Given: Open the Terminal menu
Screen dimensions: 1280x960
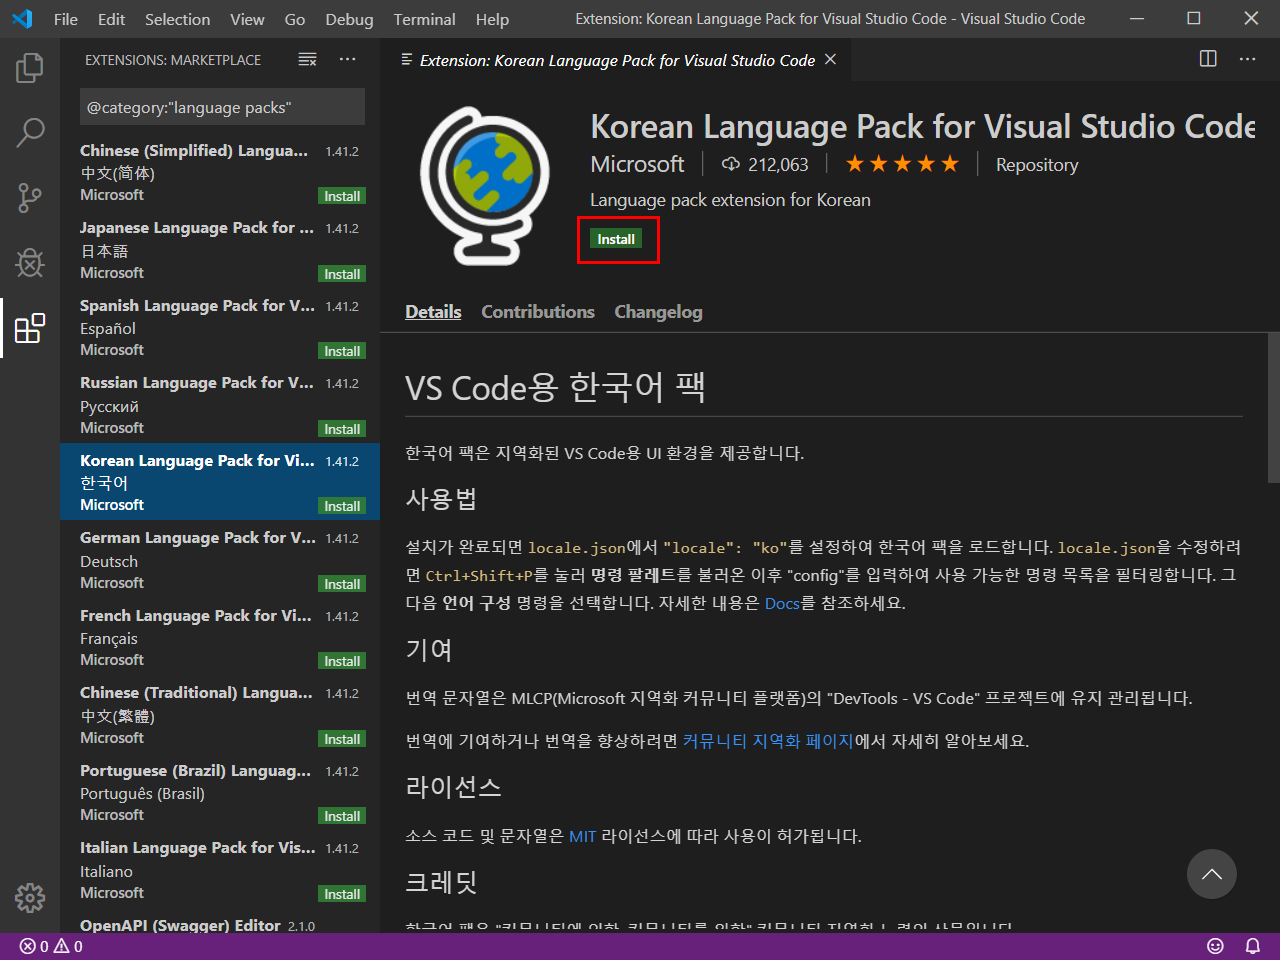Looking at the screenshot, I should tap(425, 19).
